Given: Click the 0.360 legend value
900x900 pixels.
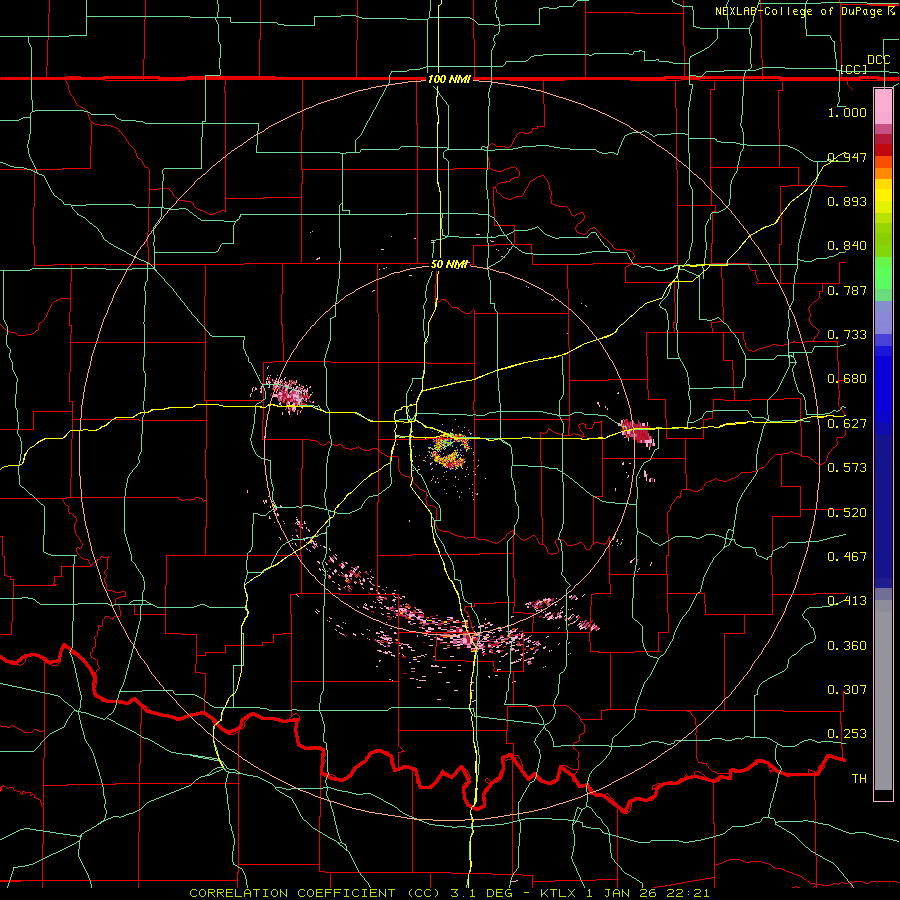Looking at the screenshot, I should pos(847,646).
